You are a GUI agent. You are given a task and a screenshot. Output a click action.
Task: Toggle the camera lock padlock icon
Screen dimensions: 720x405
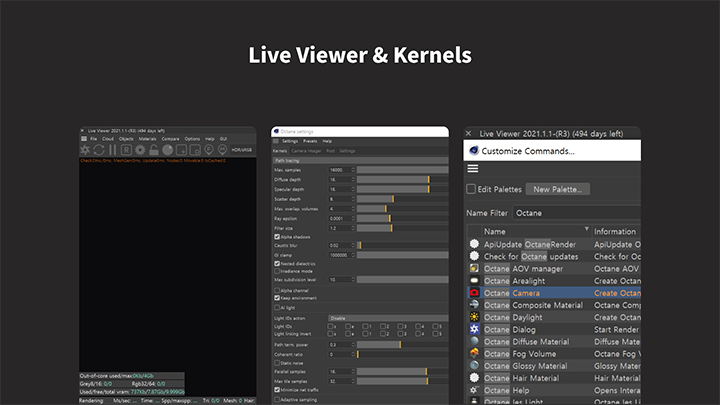pyautogui.click(x=154, y=150)
